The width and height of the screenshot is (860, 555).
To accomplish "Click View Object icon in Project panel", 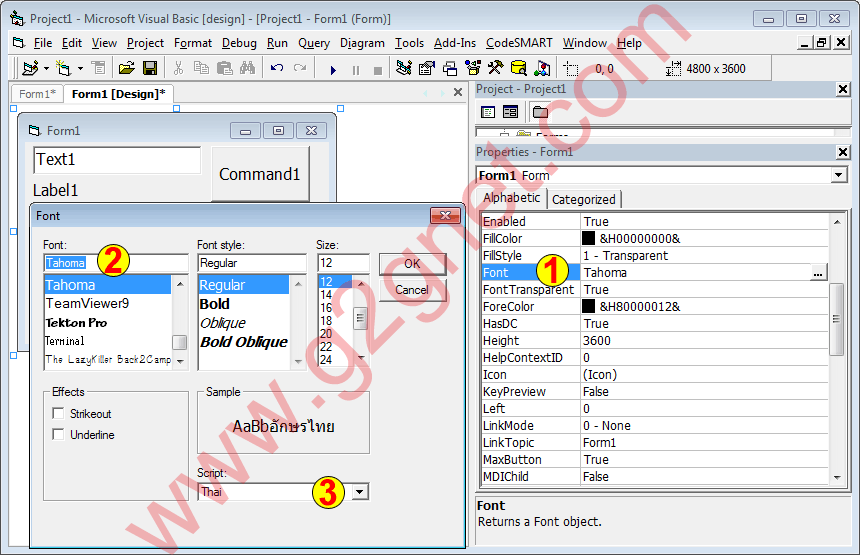I will click(510, 112).
